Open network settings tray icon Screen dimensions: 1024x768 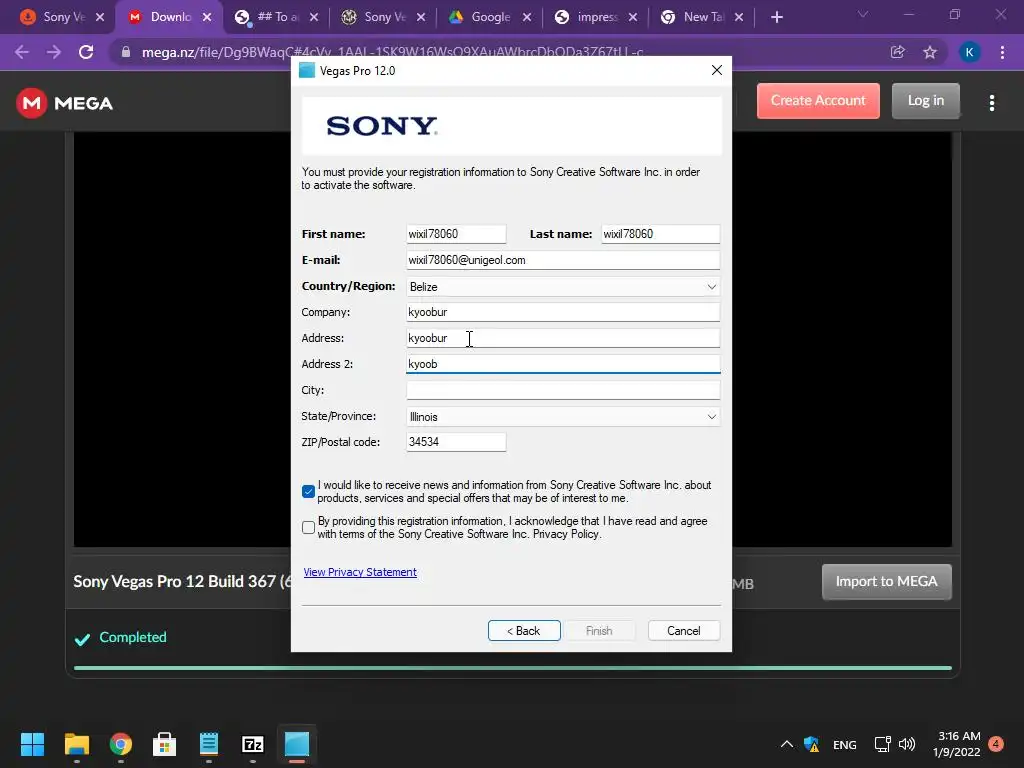click(882, 744)
